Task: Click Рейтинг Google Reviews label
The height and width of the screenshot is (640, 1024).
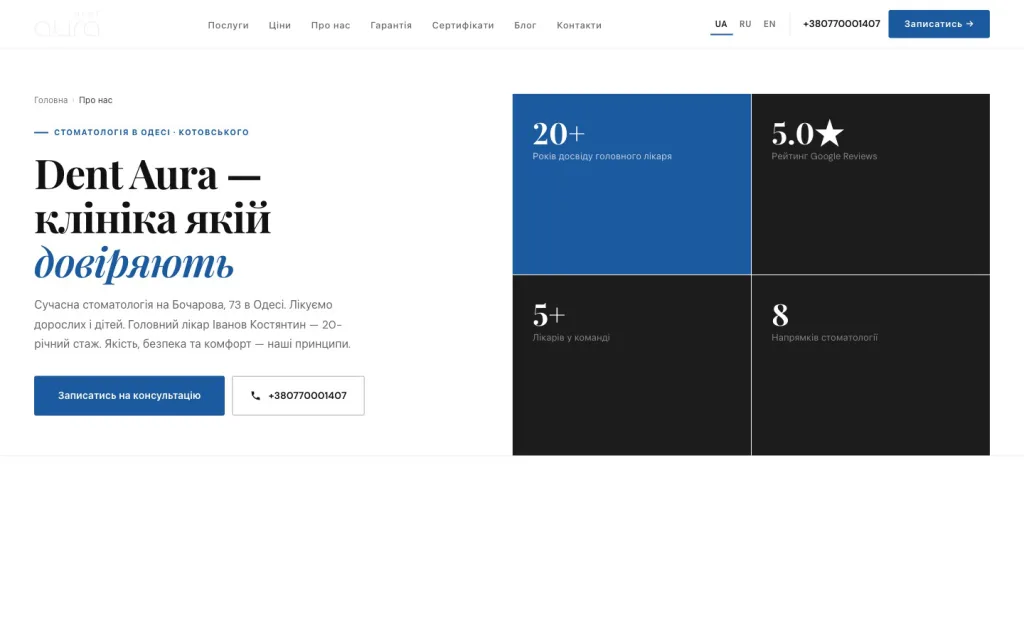Action: pos(824,156)
